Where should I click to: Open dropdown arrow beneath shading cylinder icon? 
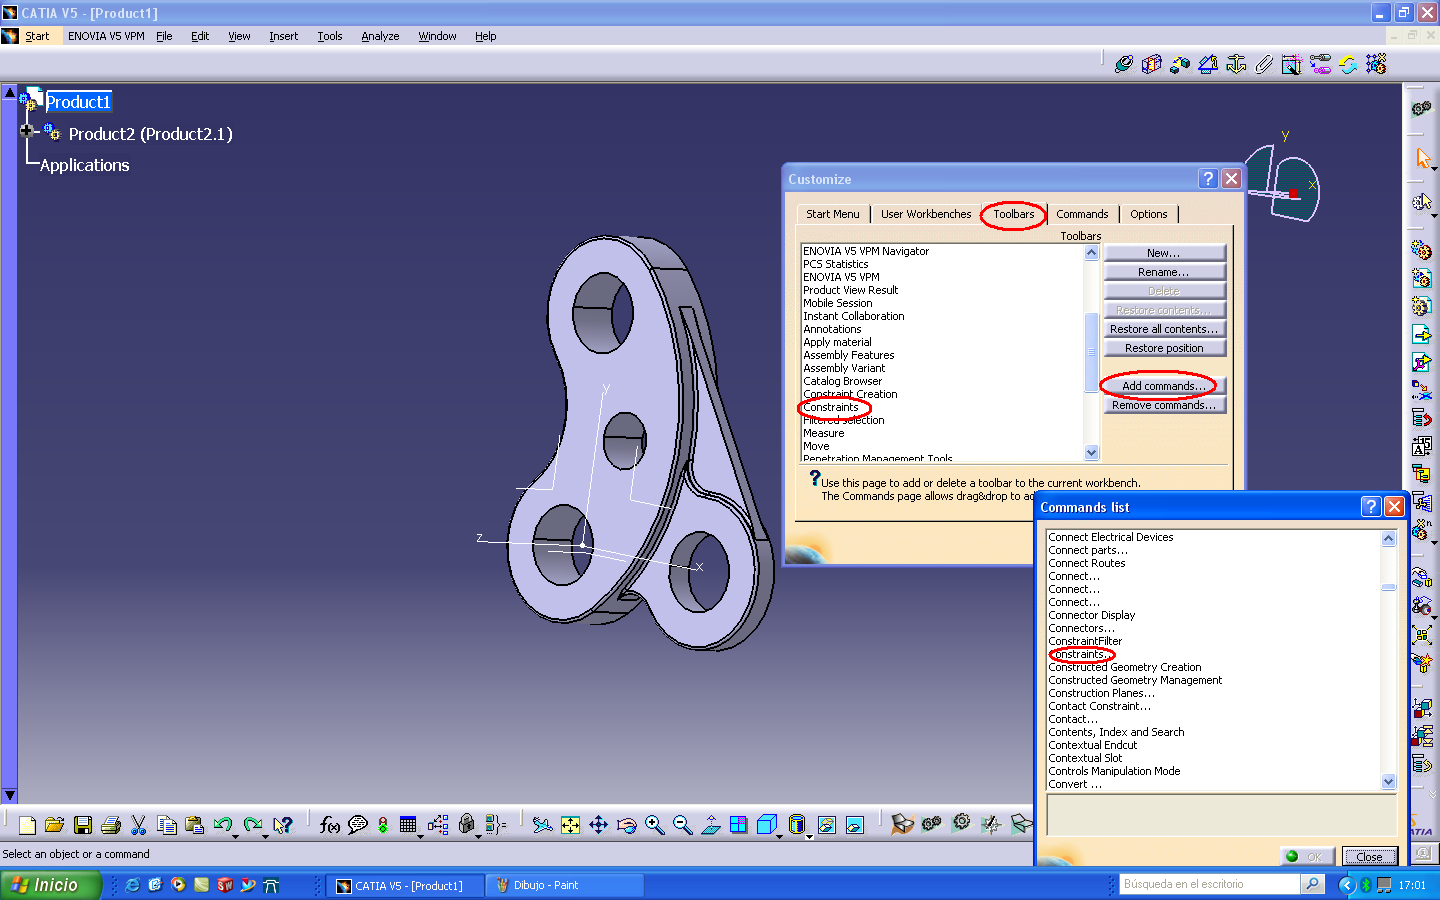click(x=808, y=837)
